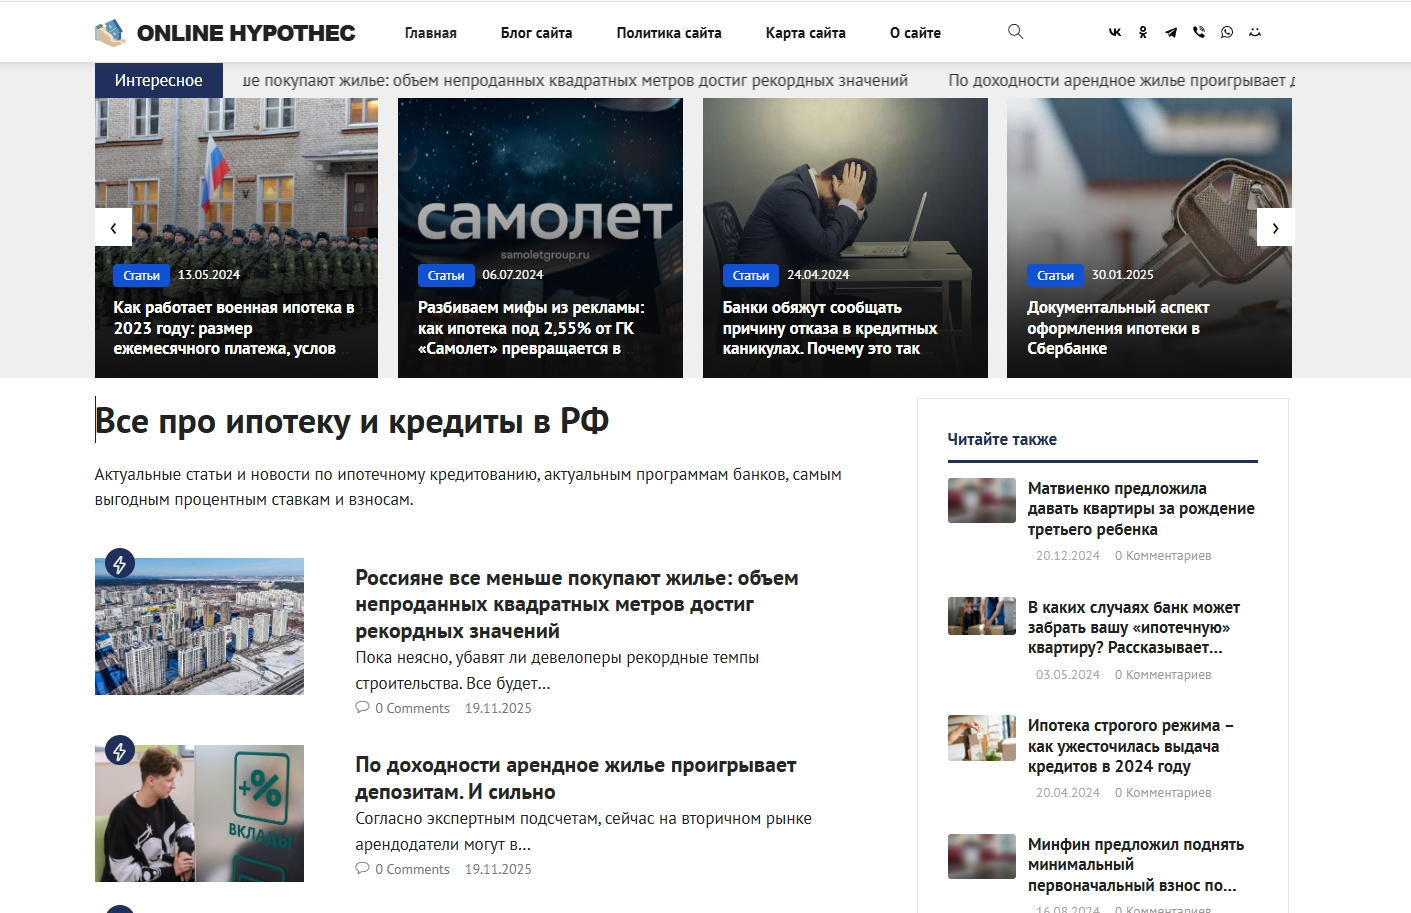Click sidebar thumbnail beside Матвиенко article
The width and height of the screenshot is (1411, 913).
(982, 501)
